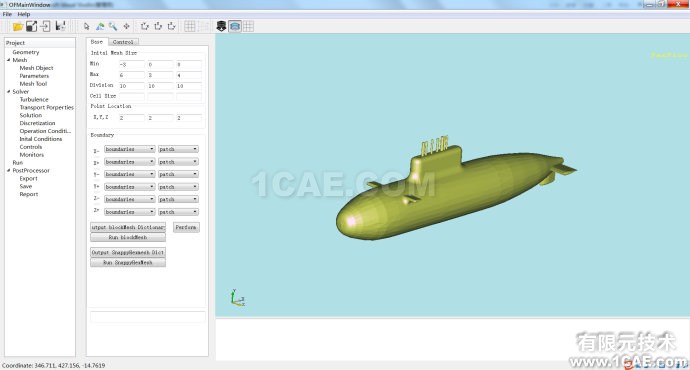Choose the magnifier zoom tool
690x370 pixels.
click(x=113, y=27)
